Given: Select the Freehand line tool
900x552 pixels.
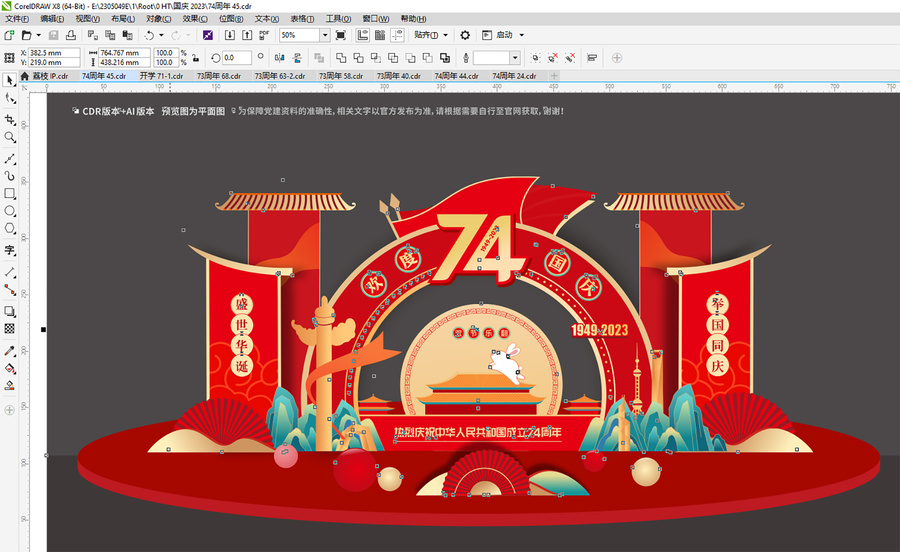Looking at the screenshot, I should click(x=9, y=158).
